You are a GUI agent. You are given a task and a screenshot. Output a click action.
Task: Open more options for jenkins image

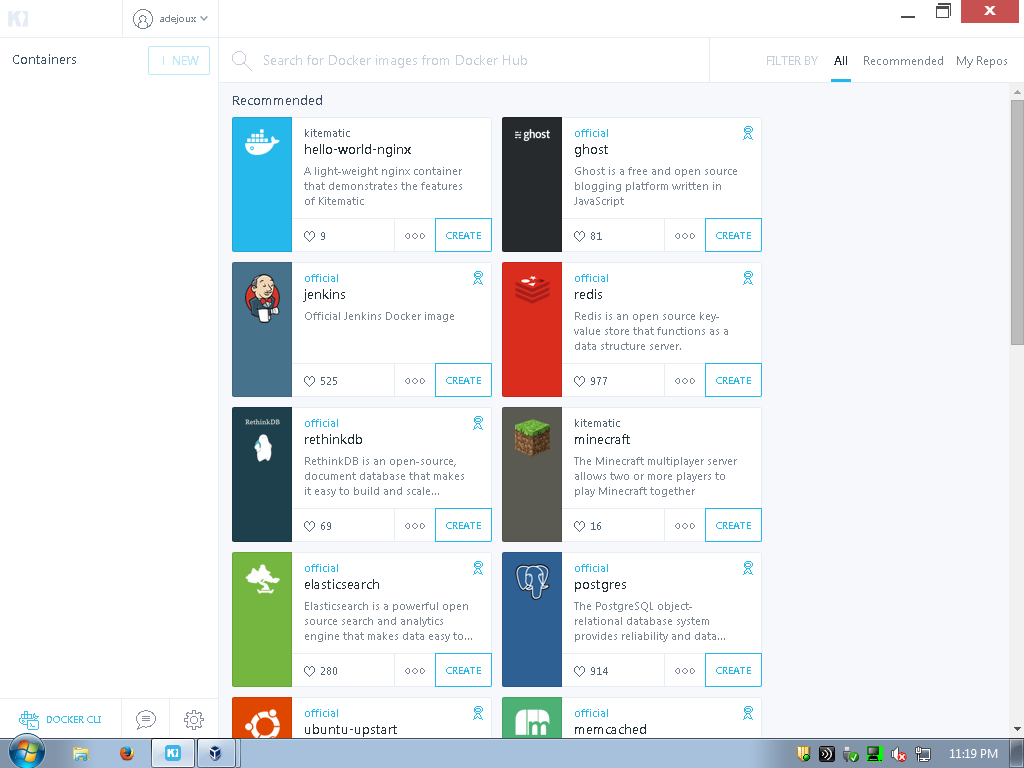(x=415, y=381)
